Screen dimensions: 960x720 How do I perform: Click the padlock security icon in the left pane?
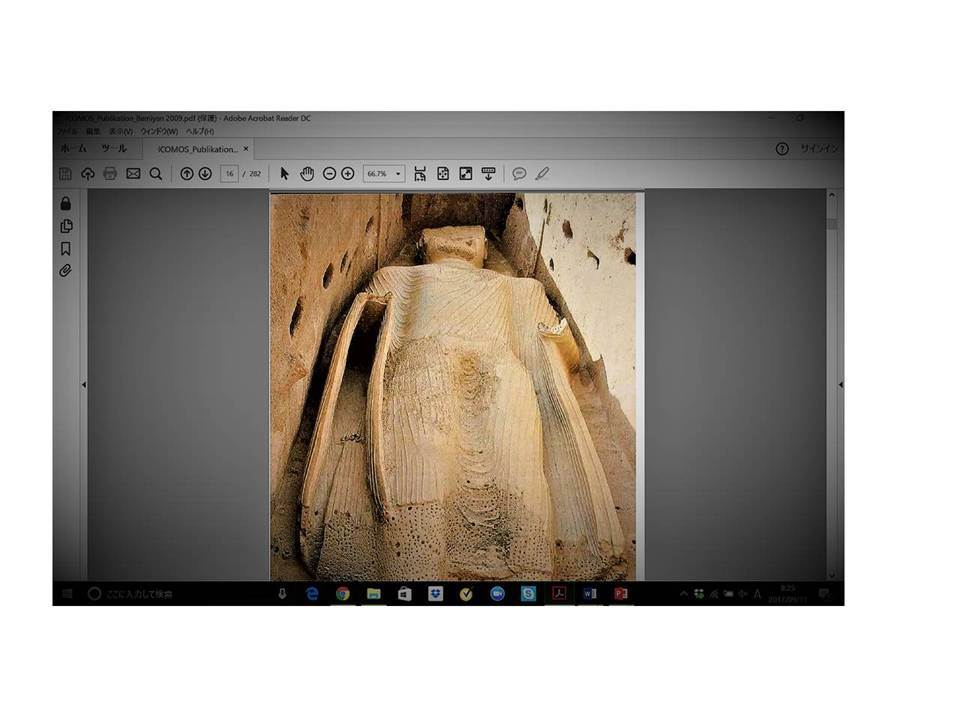pos(66,203)
